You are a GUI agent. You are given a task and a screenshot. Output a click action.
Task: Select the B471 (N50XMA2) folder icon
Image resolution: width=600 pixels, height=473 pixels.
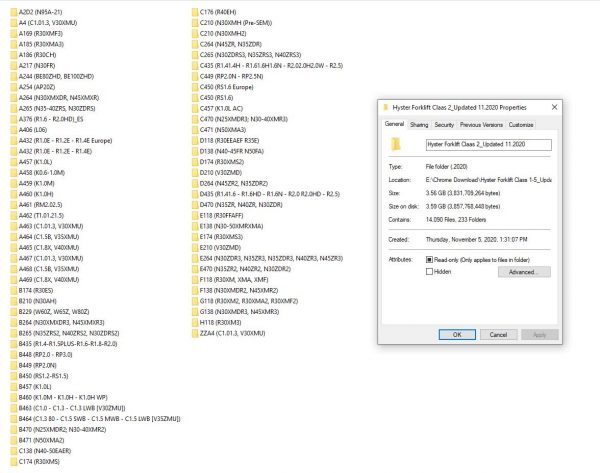tap(14, 440)
